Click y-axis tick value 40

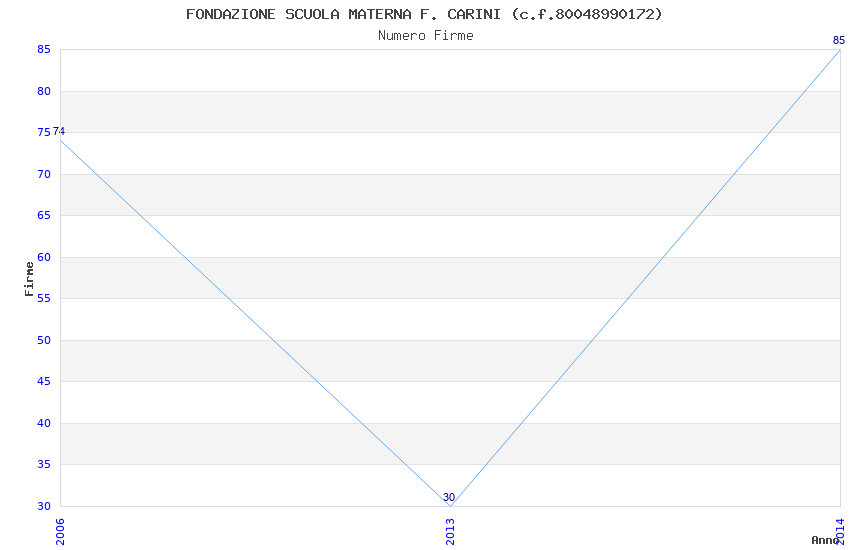click(x=44, y=423)
